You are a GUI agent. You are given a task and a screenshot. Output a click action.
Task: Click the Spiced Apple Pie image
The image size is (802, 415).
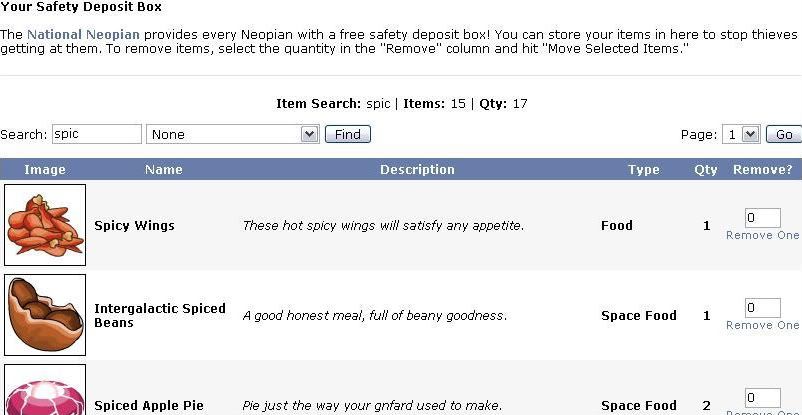coord(45,389)
